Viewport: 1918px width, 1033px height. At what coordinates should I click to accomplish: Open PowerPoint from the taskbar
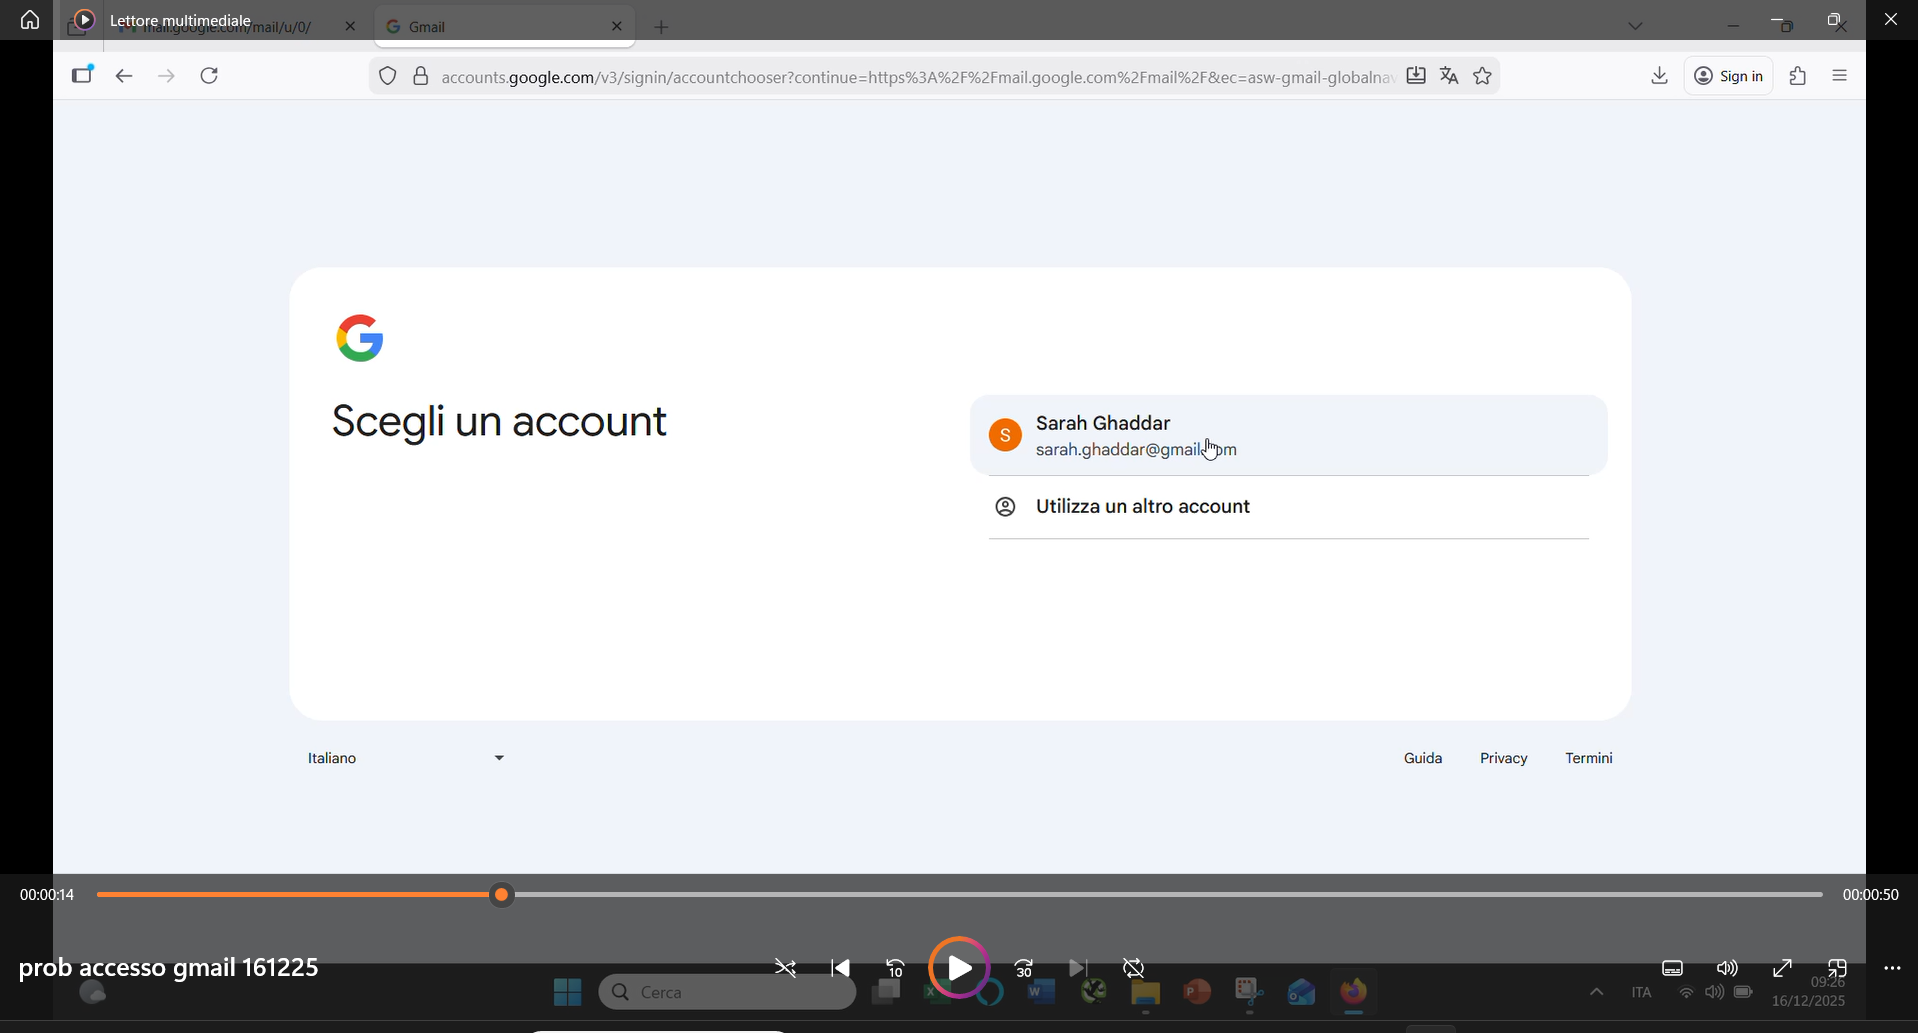coord(1198,992)
